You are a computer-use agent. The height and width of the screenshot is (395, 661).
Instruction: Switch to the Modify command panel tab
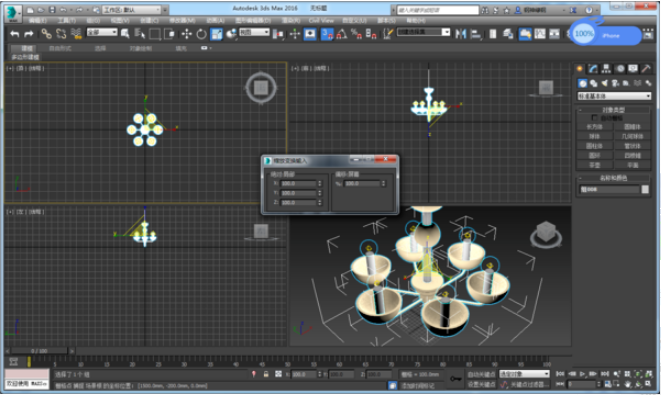click(x=593, y=69)
